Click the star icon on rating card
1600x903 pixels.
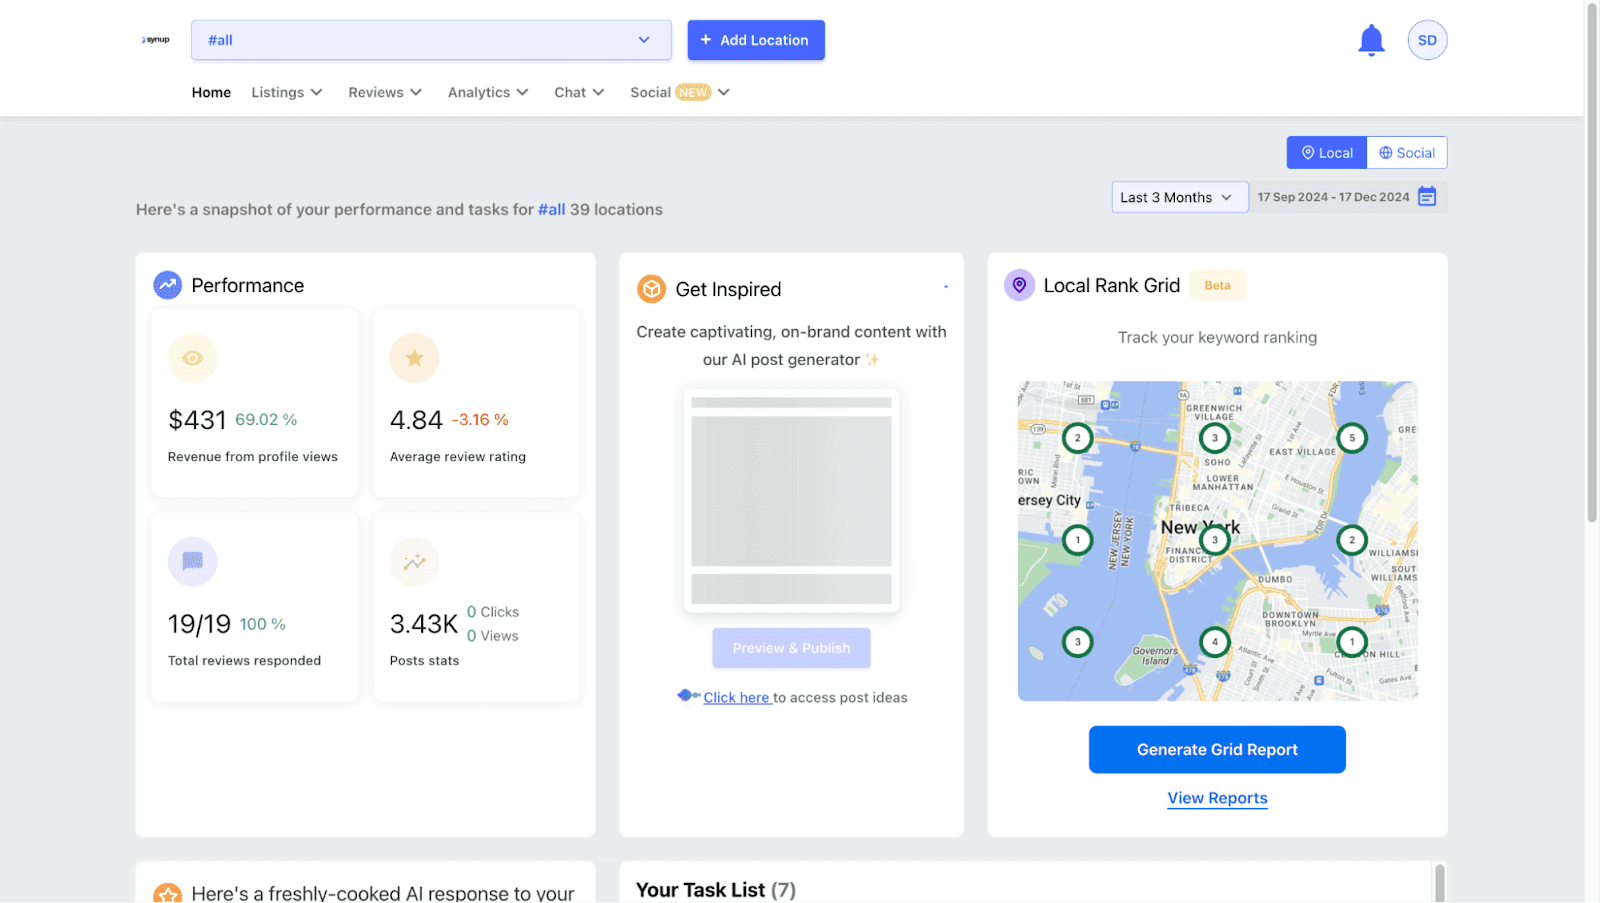pyautogui.click(x=414, y=358)
